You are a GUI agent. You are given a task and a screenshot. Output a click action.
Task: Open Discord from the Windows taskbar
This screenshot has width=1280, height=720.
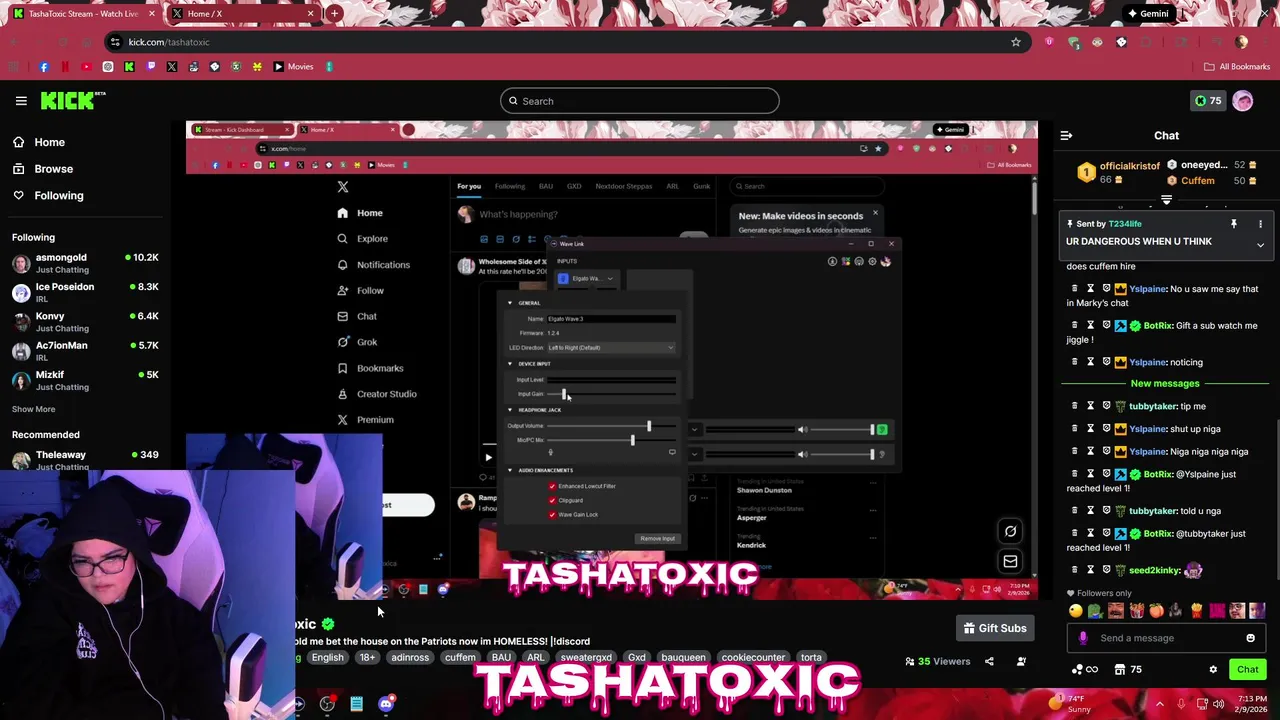coord(386,704)
